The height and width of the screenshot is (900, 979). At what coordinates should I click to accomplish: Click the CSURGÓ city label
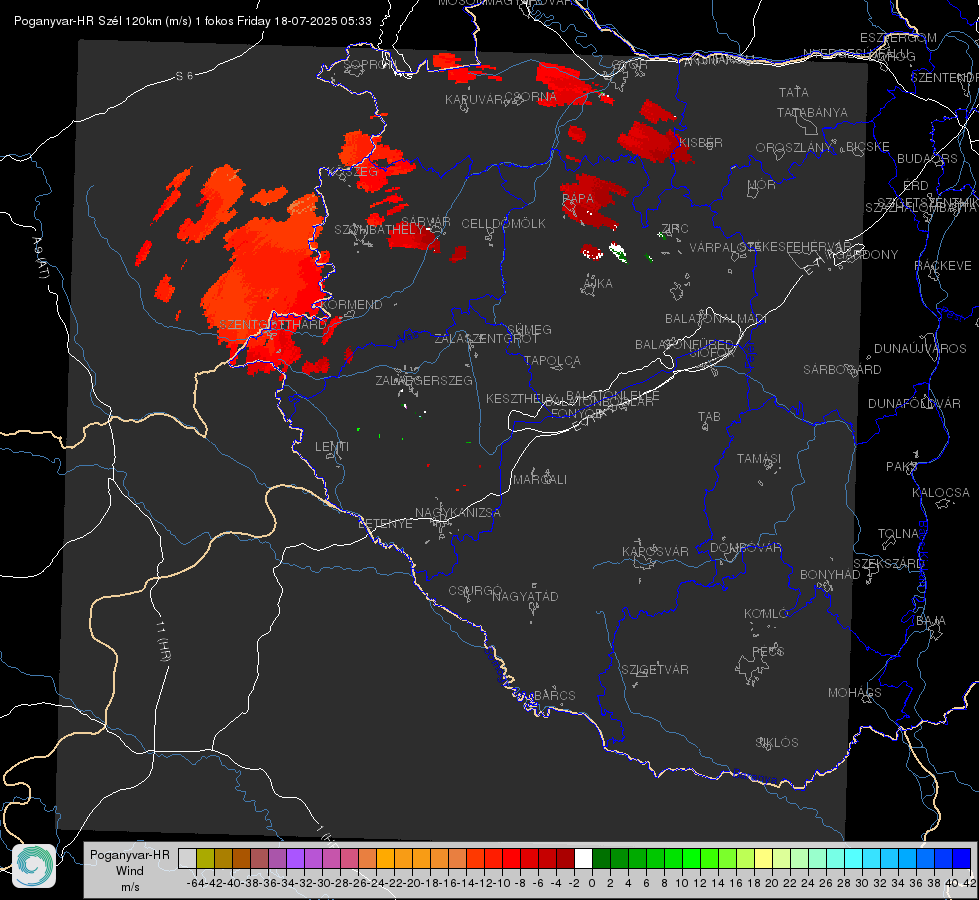pos(475,590)
